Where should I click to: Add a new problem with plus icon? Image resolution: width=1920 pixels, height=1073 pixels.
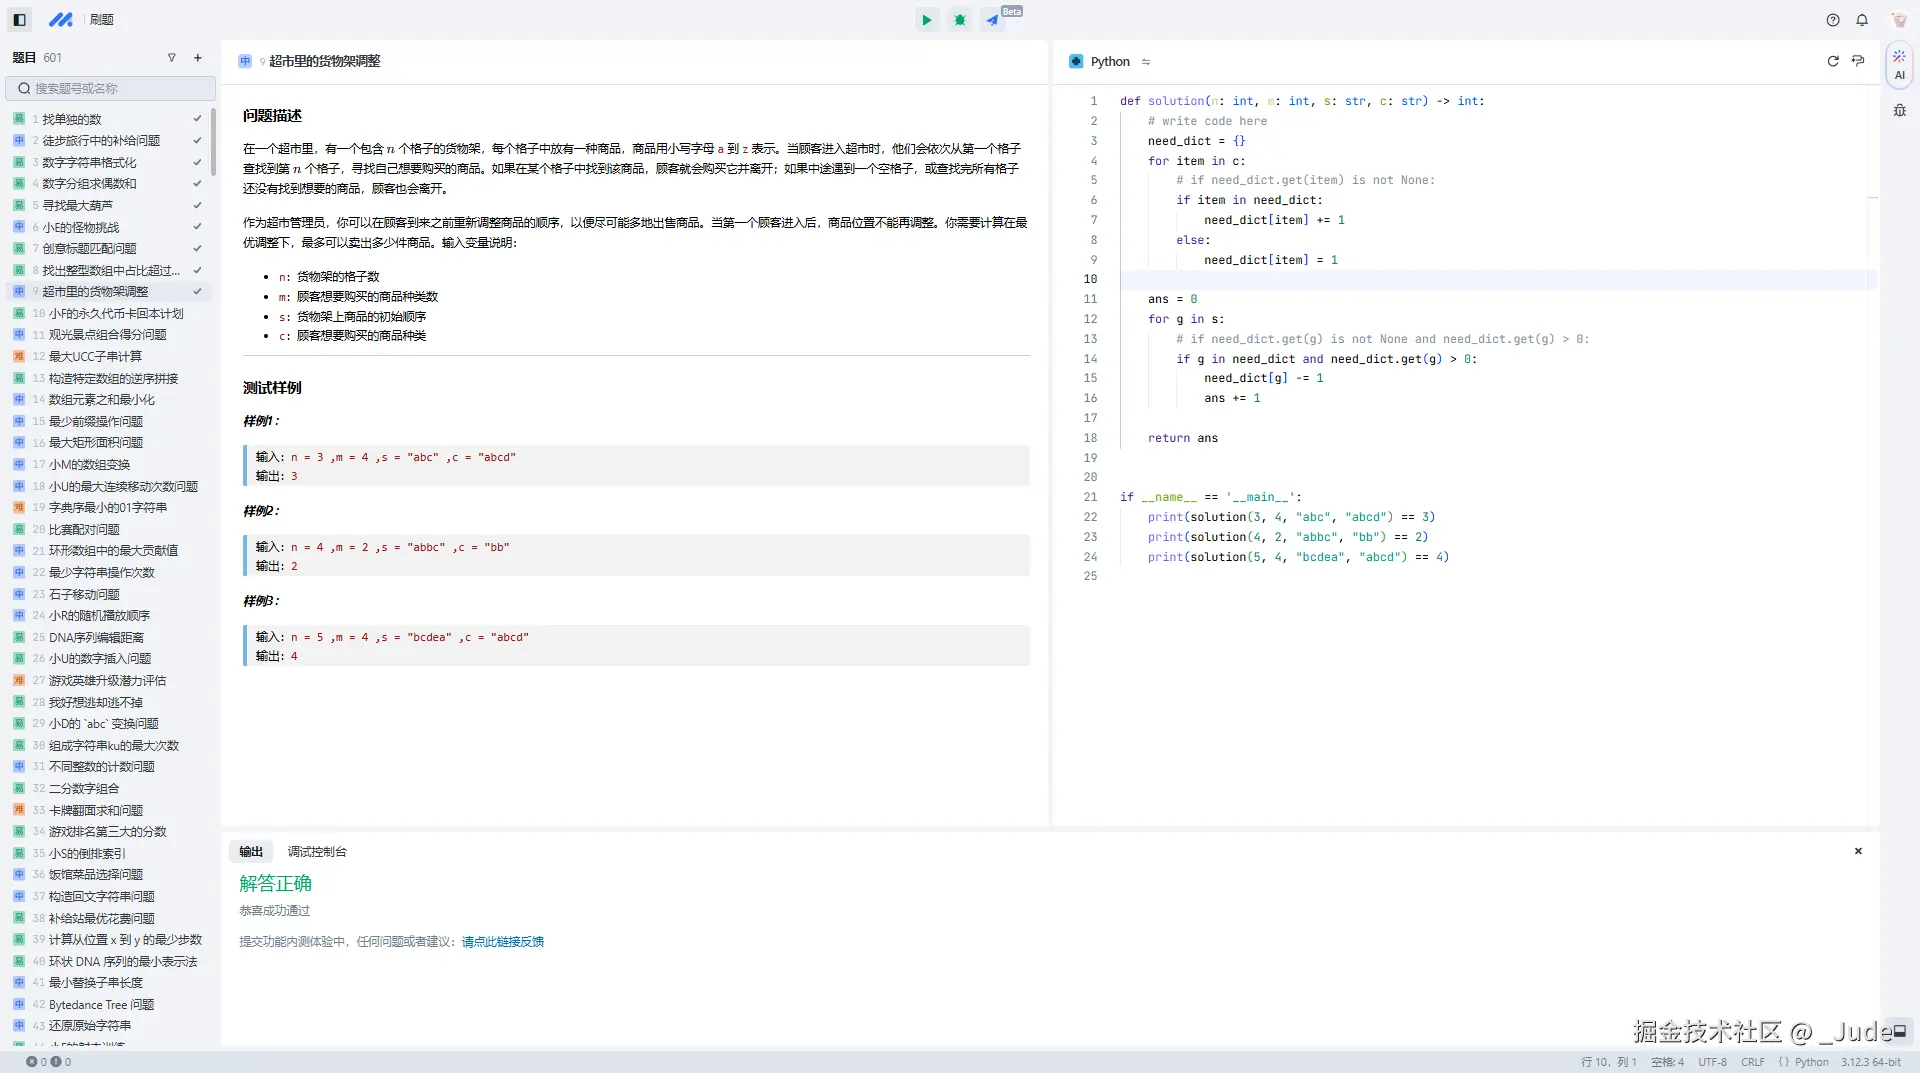tap(198, 58)
